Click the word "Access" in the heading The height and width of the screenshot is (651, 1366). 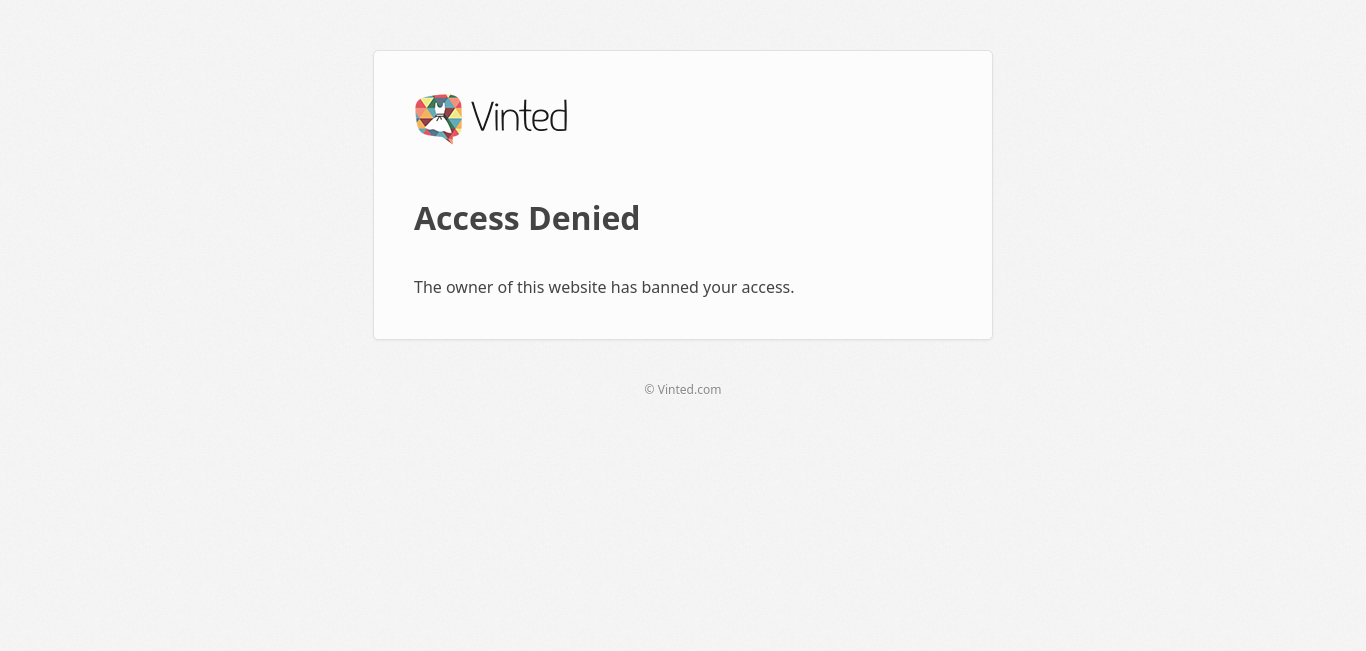point(466,218)
